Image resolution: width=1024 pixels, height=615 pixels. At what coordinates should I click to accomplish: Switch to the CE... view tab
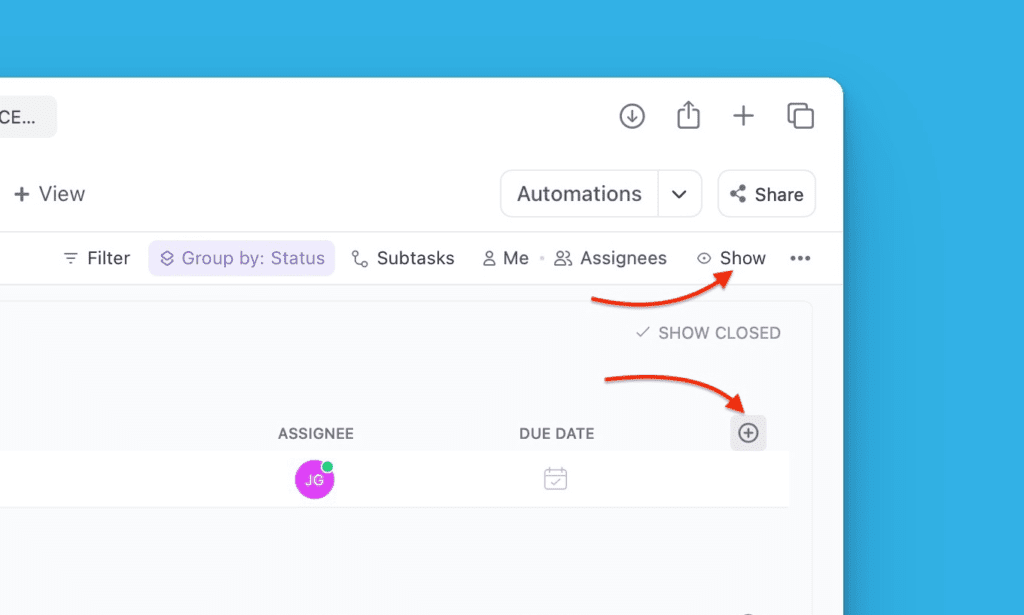pos(25,116)
